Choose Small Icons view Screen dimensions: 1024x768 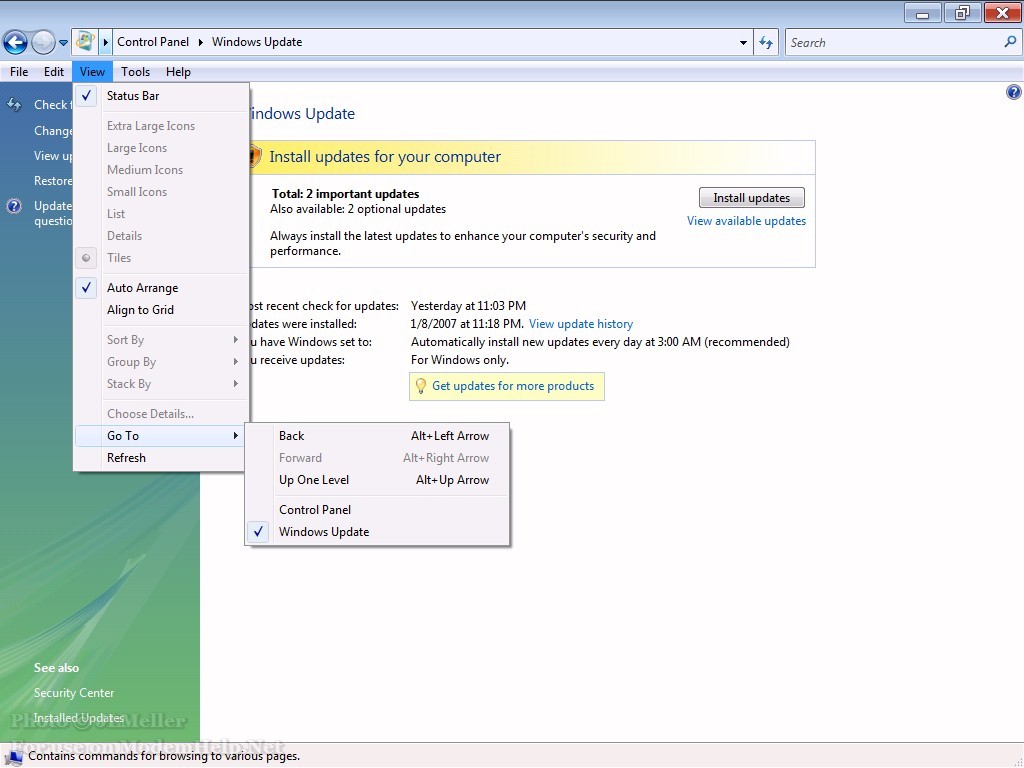coord(161,192)
